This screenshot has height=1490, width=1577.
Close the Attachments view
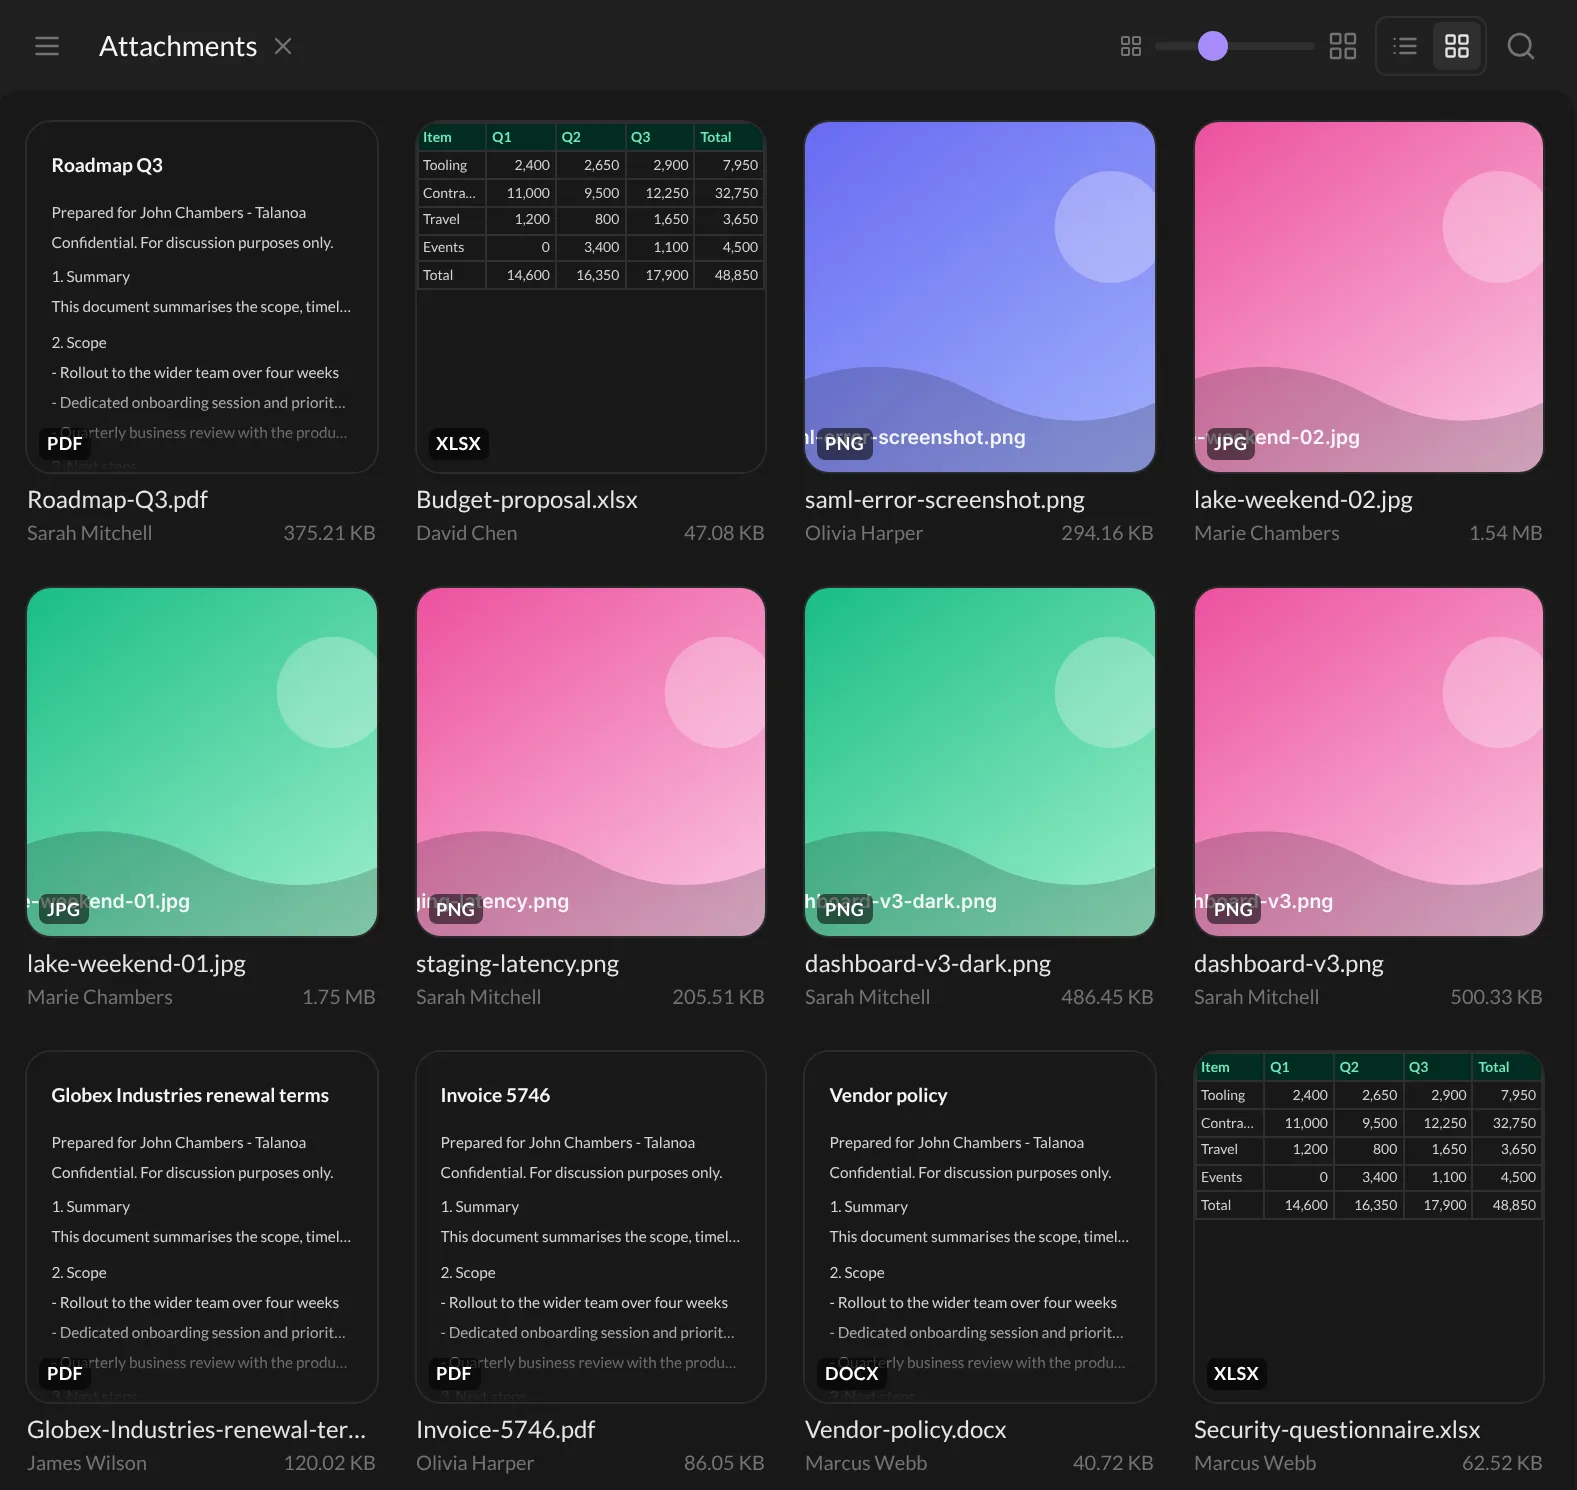[283, 46]
